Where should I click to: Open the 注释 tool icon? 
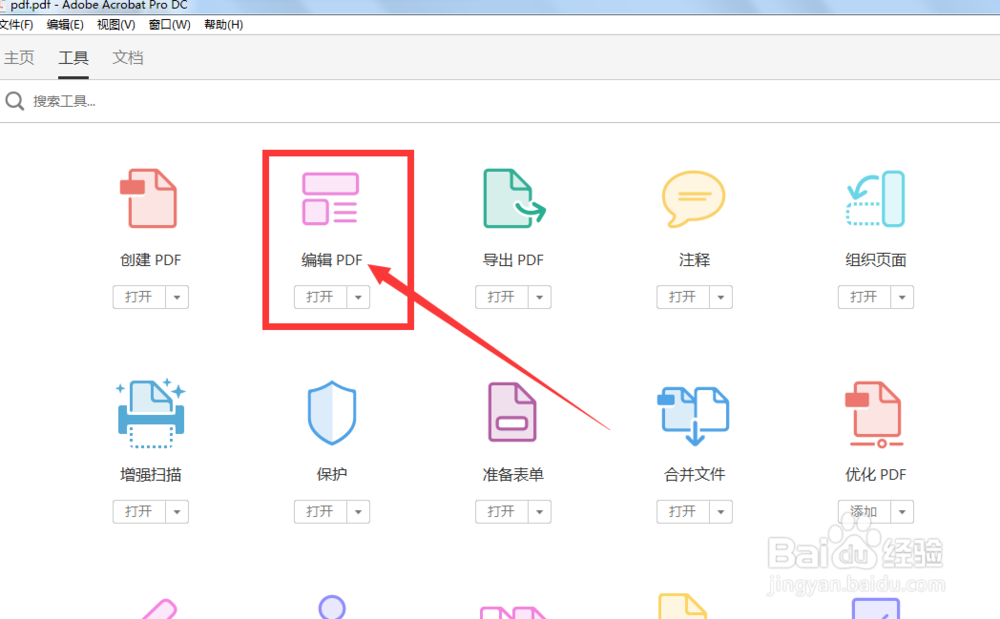coord(694,199)
